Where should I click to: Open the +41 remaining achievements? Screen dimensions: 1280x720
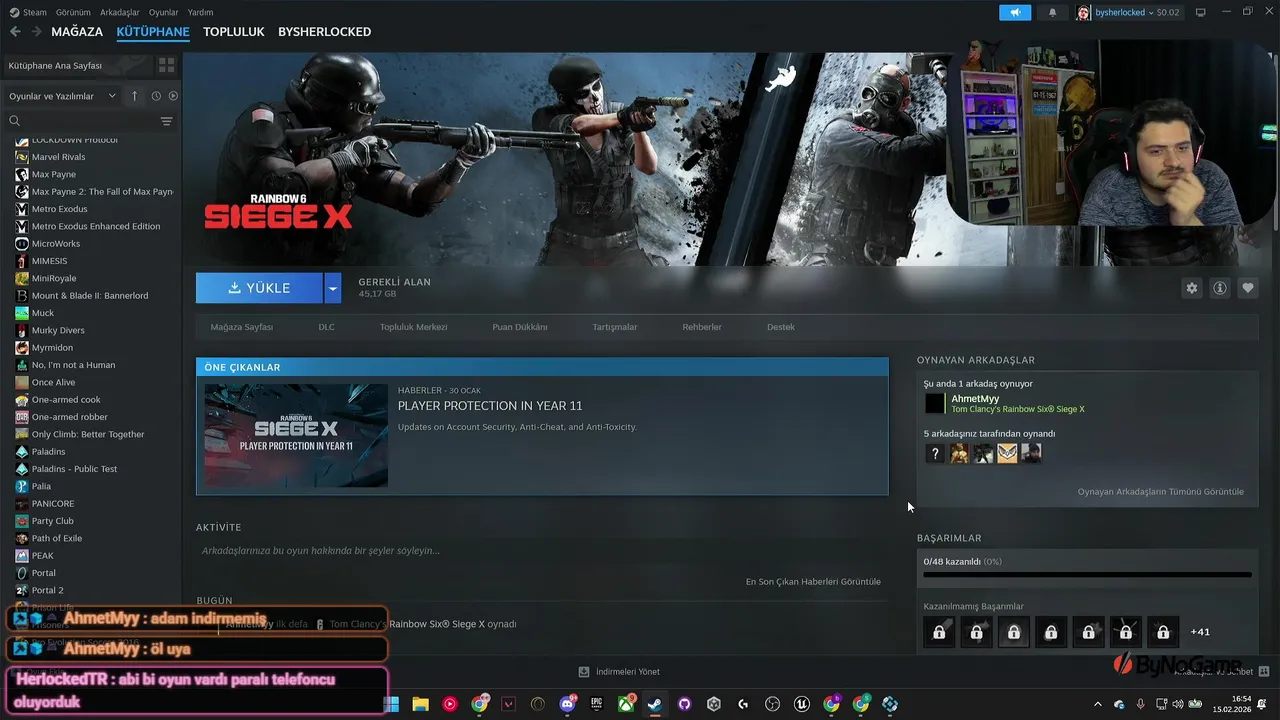coord(1200,632)
